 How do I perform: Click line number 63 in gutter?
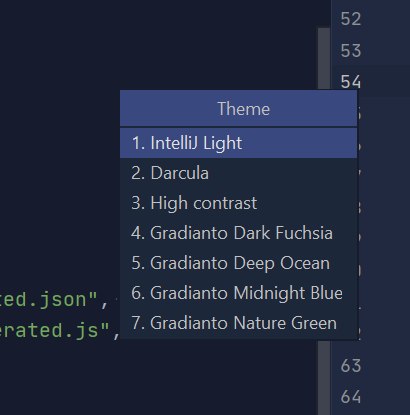click(351, 366)
